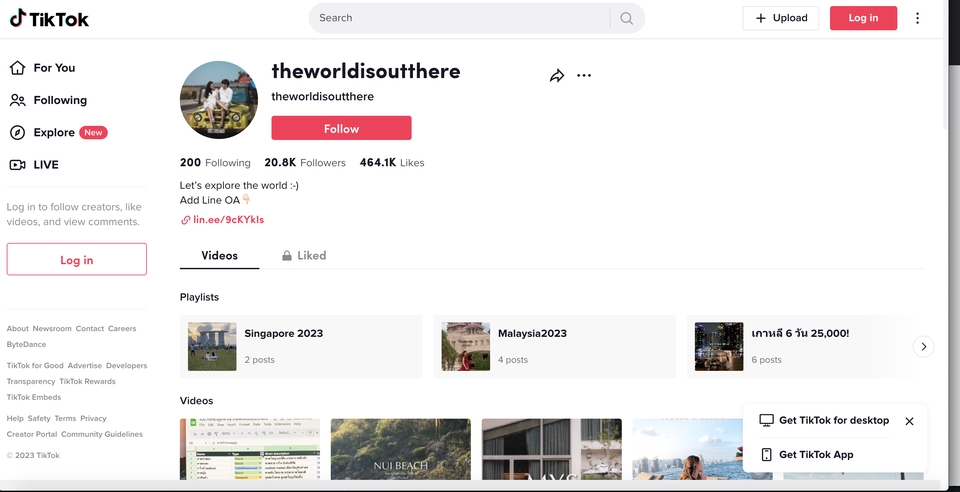960x492 pixels.
Task: Open the เกาหลี 6 วัน 25,000! playlist
Action: pos(800,346)
